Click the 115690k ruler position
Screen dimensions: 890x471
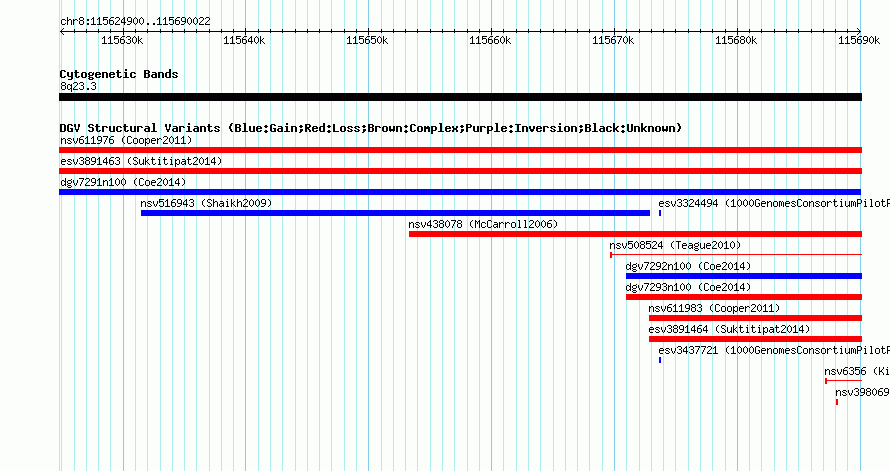[x=859, y=40]
